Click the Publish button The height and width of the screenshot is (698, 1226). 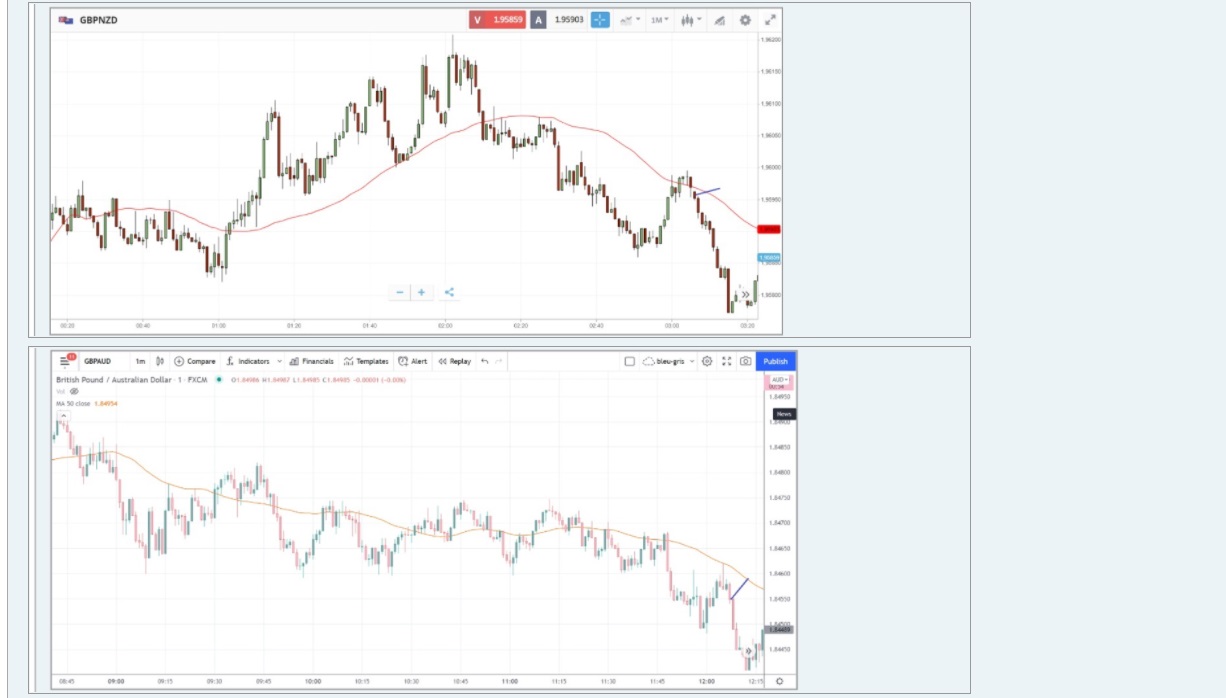pos(775,361)
